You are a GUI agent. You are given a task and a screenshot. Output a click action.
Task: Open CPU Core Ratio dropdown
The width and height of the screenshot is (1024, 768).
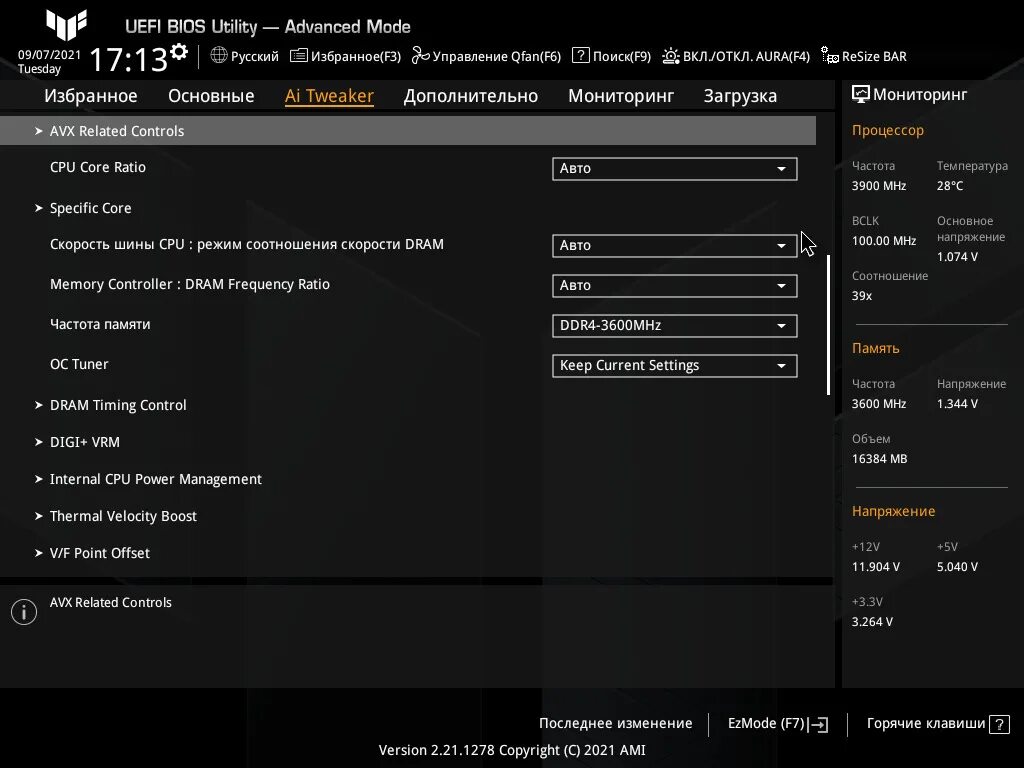(675, 168)
